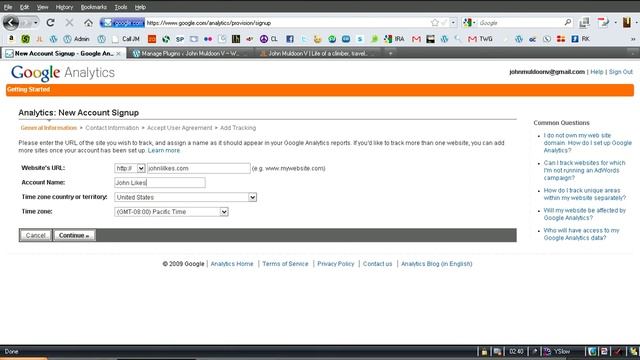Open 'Who will have access' question link
640x360 pixels.
[x=581, y=234]
